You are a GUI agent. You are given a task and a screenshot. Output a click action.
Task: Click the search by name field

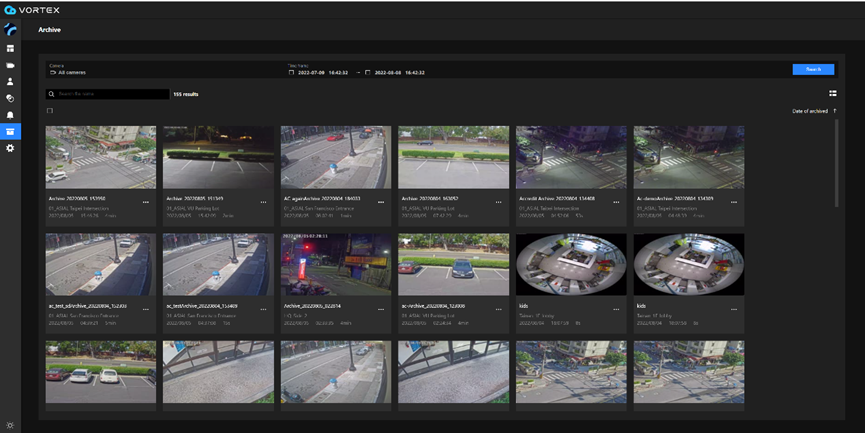click(x=110, y=94)
